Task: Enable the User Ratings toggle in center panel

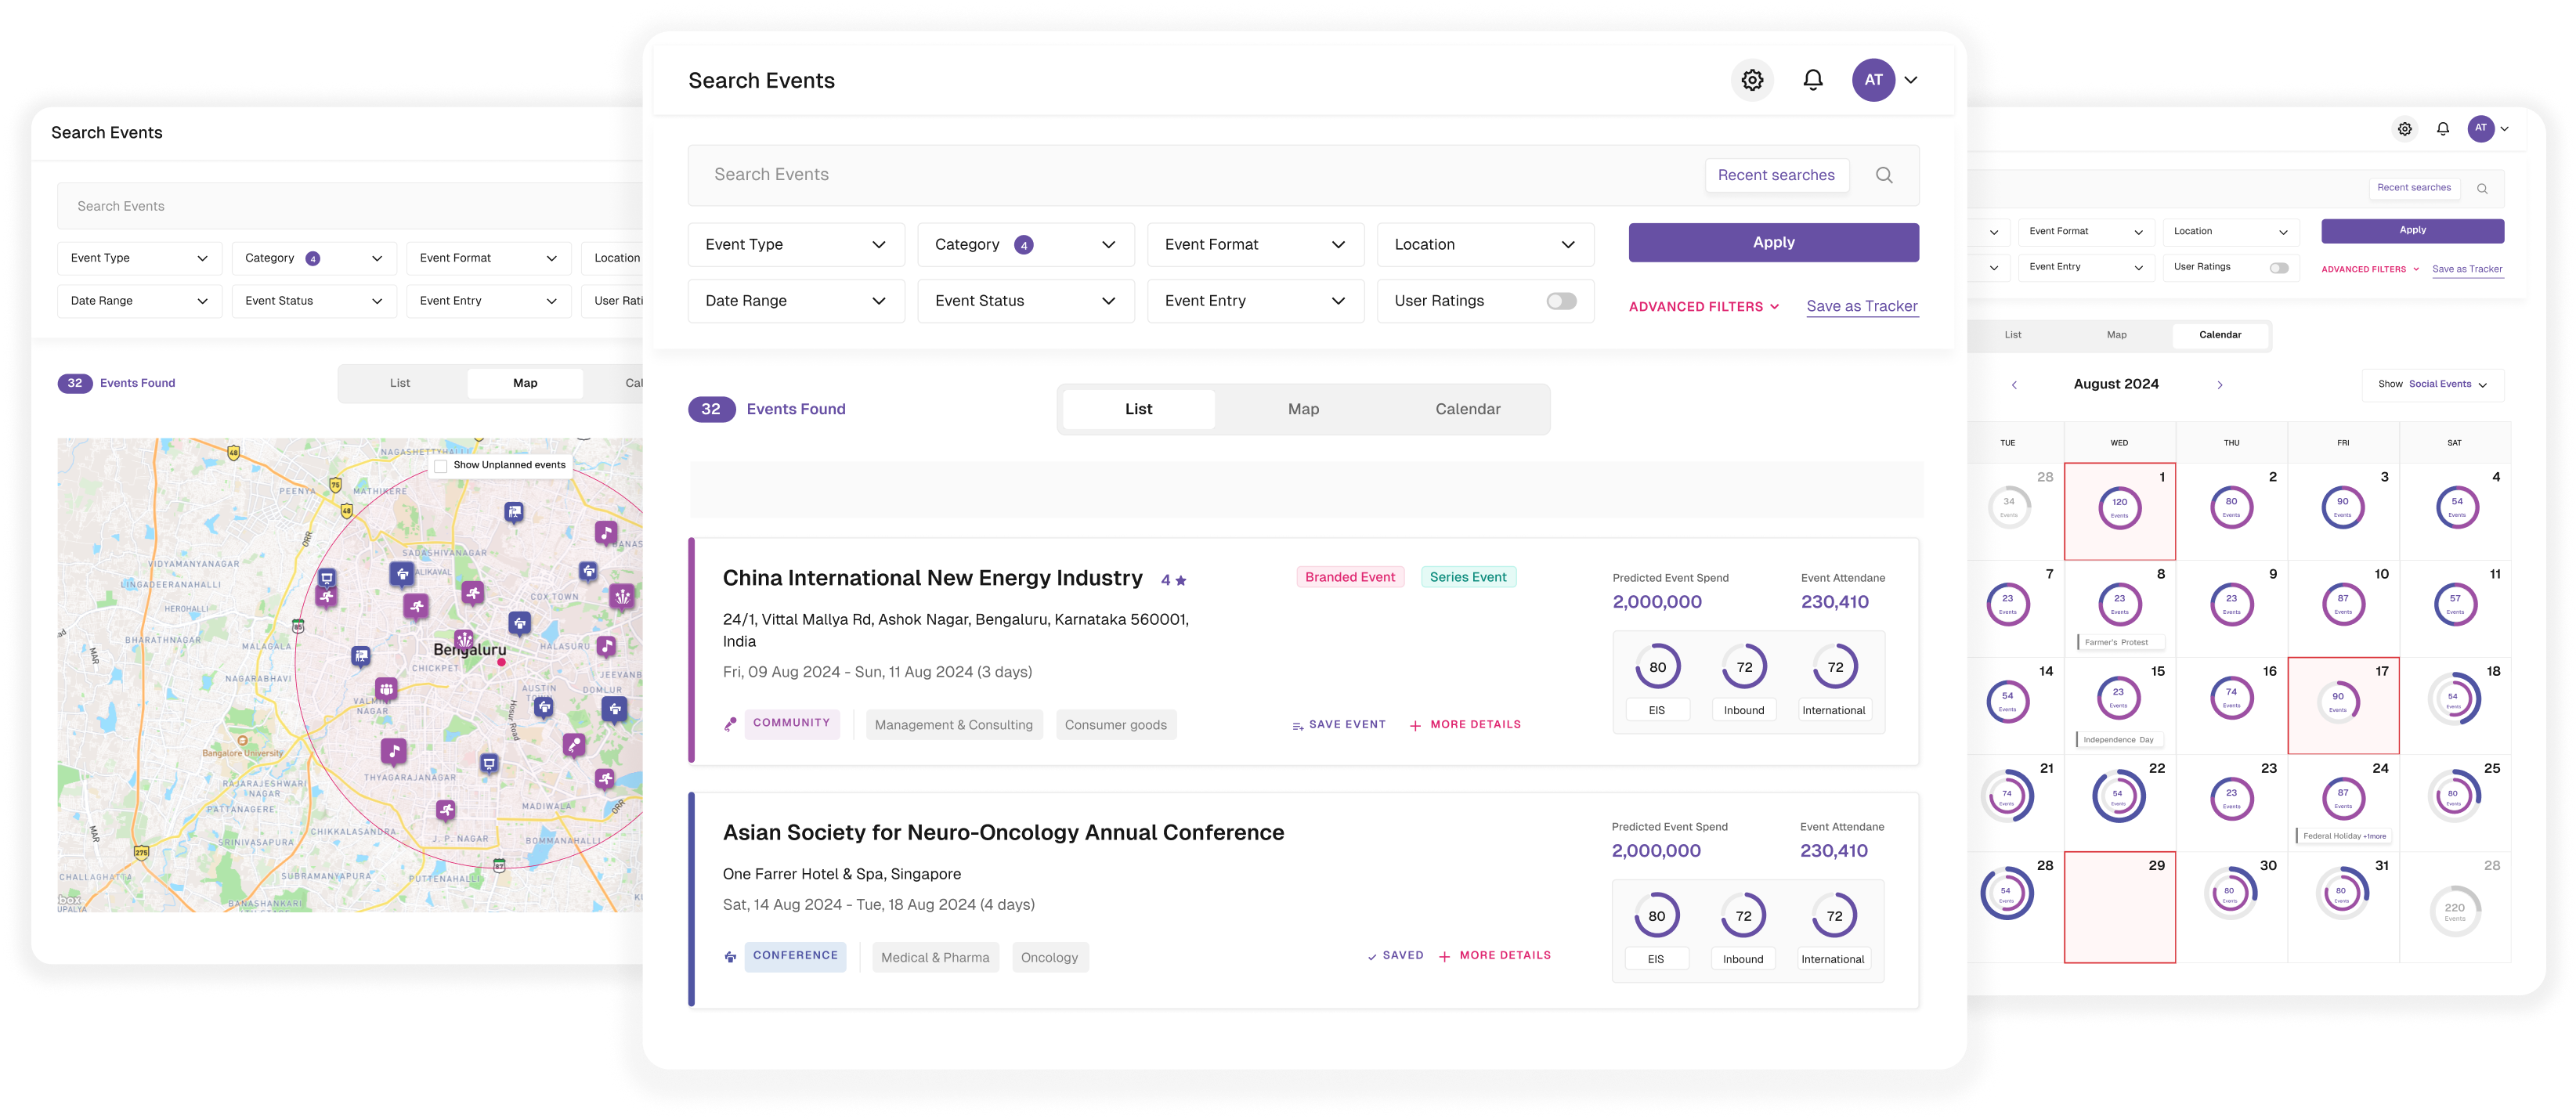Action: 1561,301
